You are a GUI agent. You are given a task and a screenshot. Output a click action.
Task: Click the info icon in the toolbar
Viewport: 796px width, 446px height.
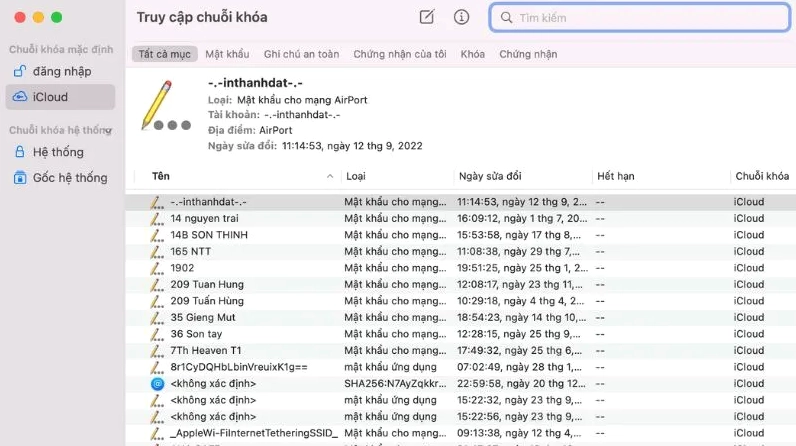[x=461, y=17]
